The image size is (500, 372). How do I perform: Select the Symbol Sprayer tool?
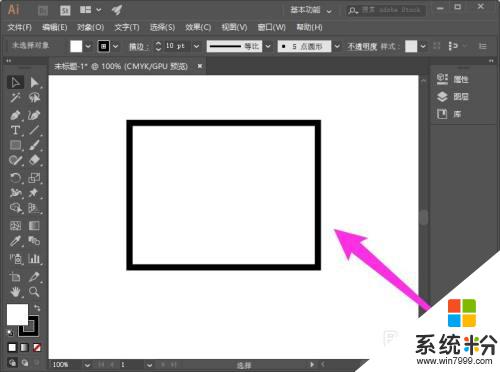tap(15, 259)
